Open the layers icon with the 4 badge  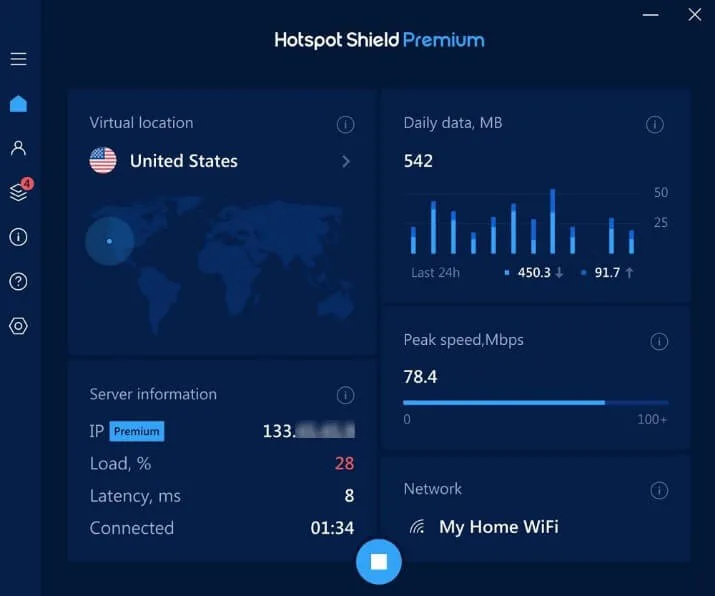pos(21,190)
